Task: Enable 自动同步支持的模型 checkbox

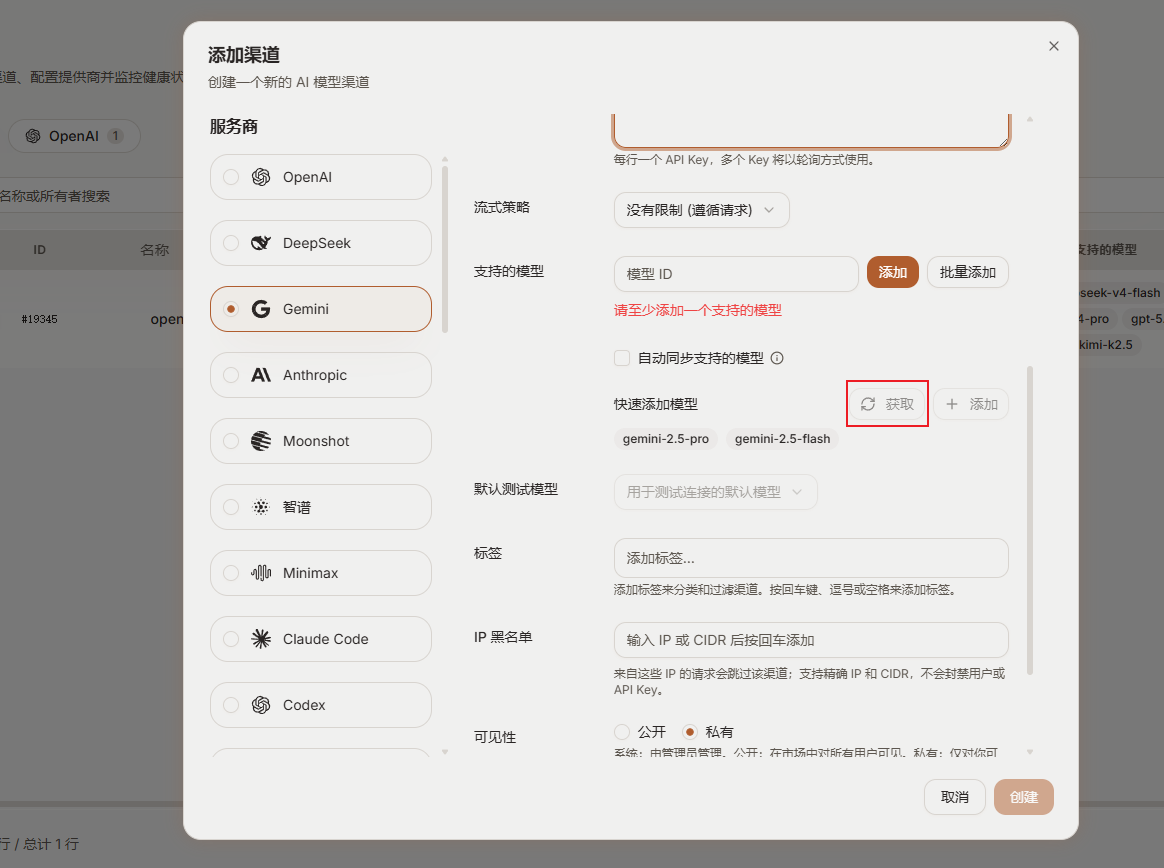Action: [622, 358]
